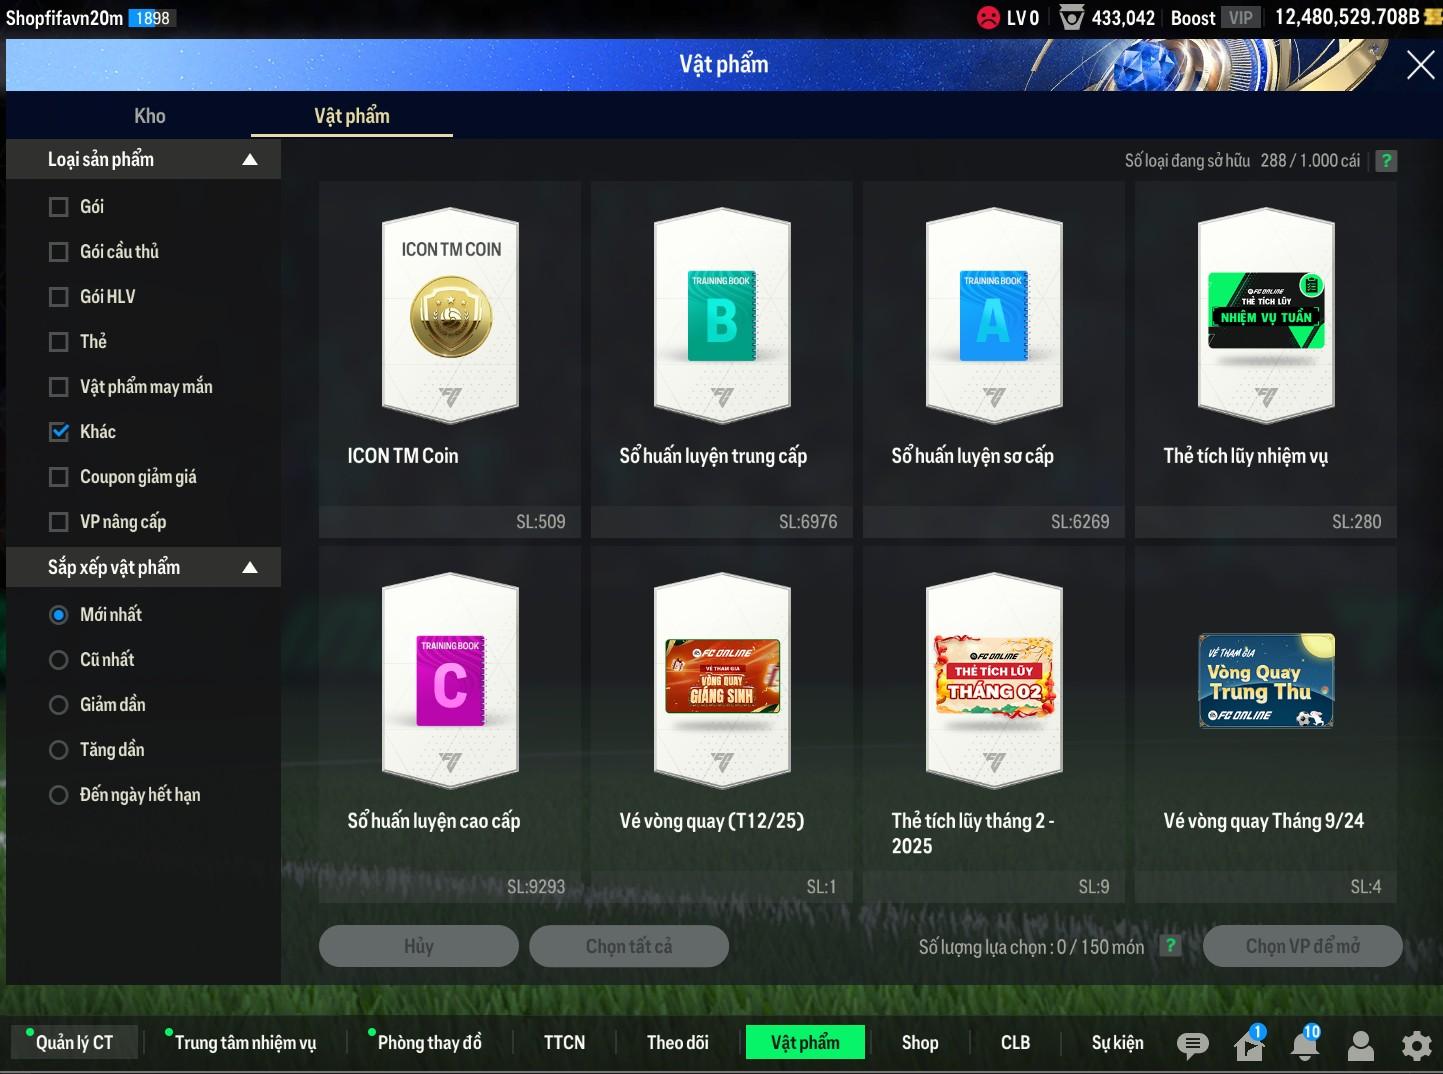Open the chat speech bubble icon
Viewport: 1443px width, 1074px height.
click(x=1192, y=1045)
